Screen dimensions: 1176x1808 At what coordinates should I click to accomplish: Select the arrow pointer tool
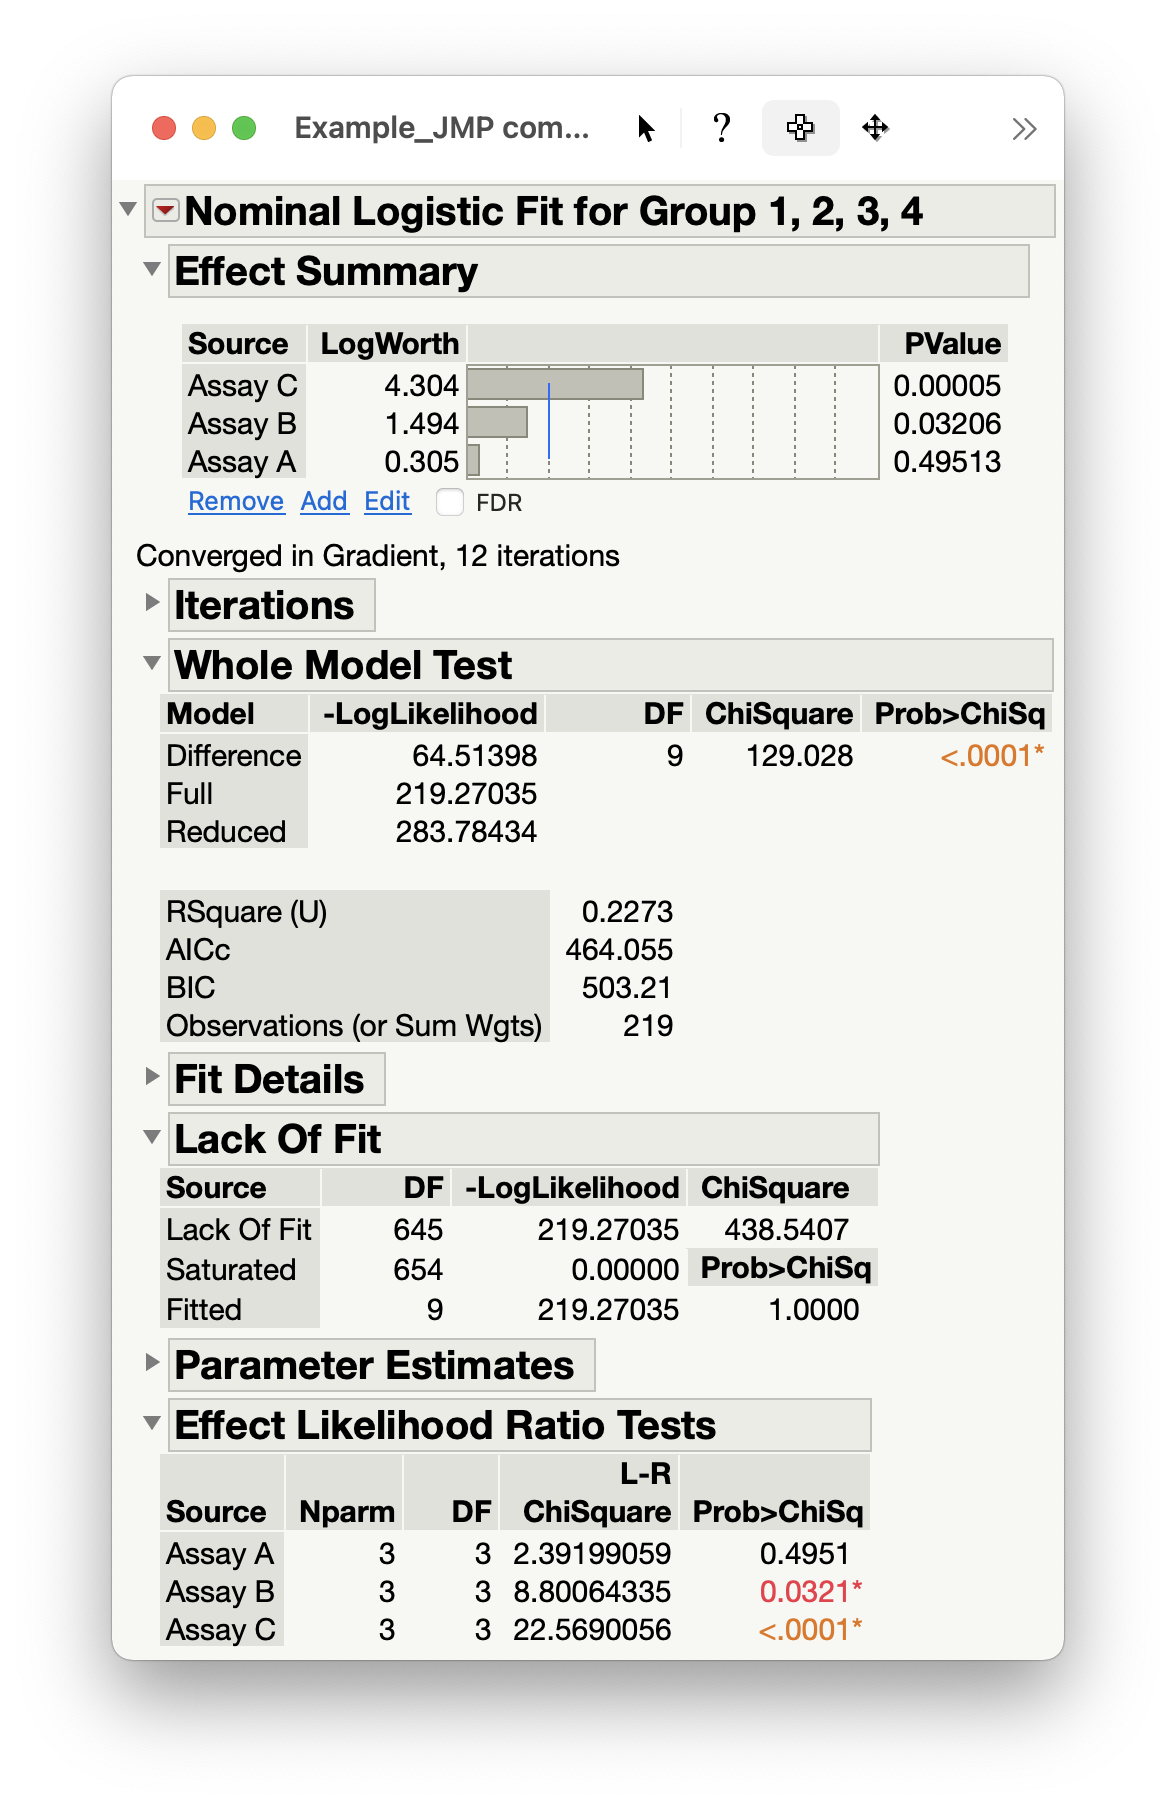pyautogui.click(x=646, y=128)
